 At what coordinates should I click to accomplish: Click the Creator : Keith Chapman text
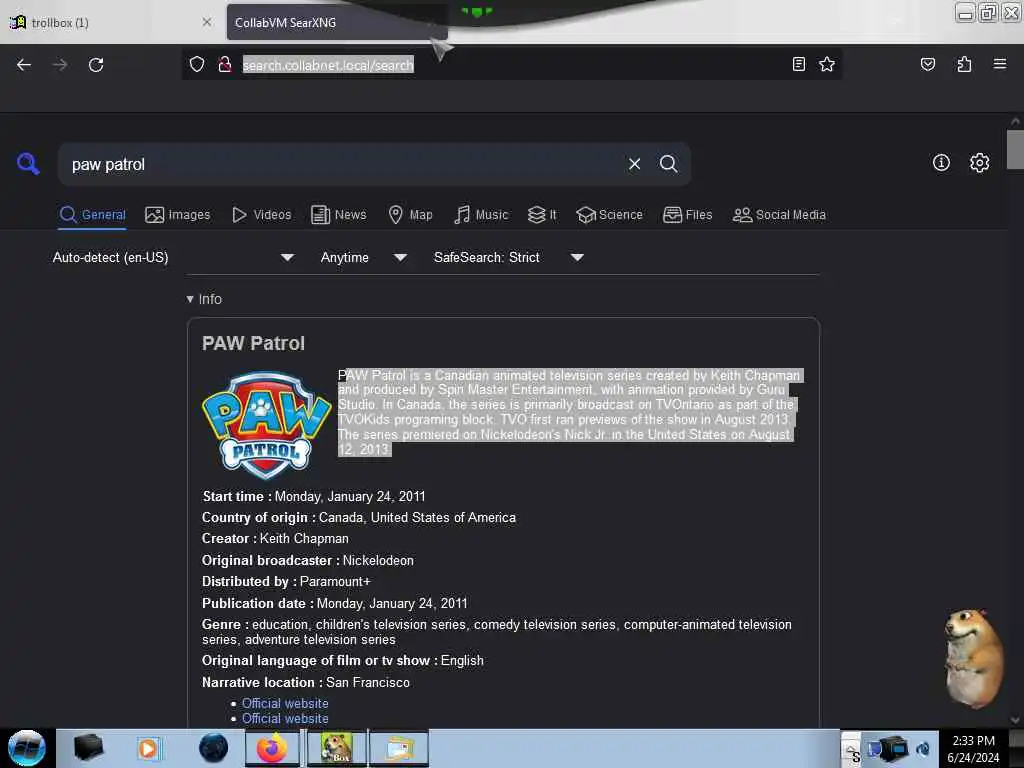point(275,539)
